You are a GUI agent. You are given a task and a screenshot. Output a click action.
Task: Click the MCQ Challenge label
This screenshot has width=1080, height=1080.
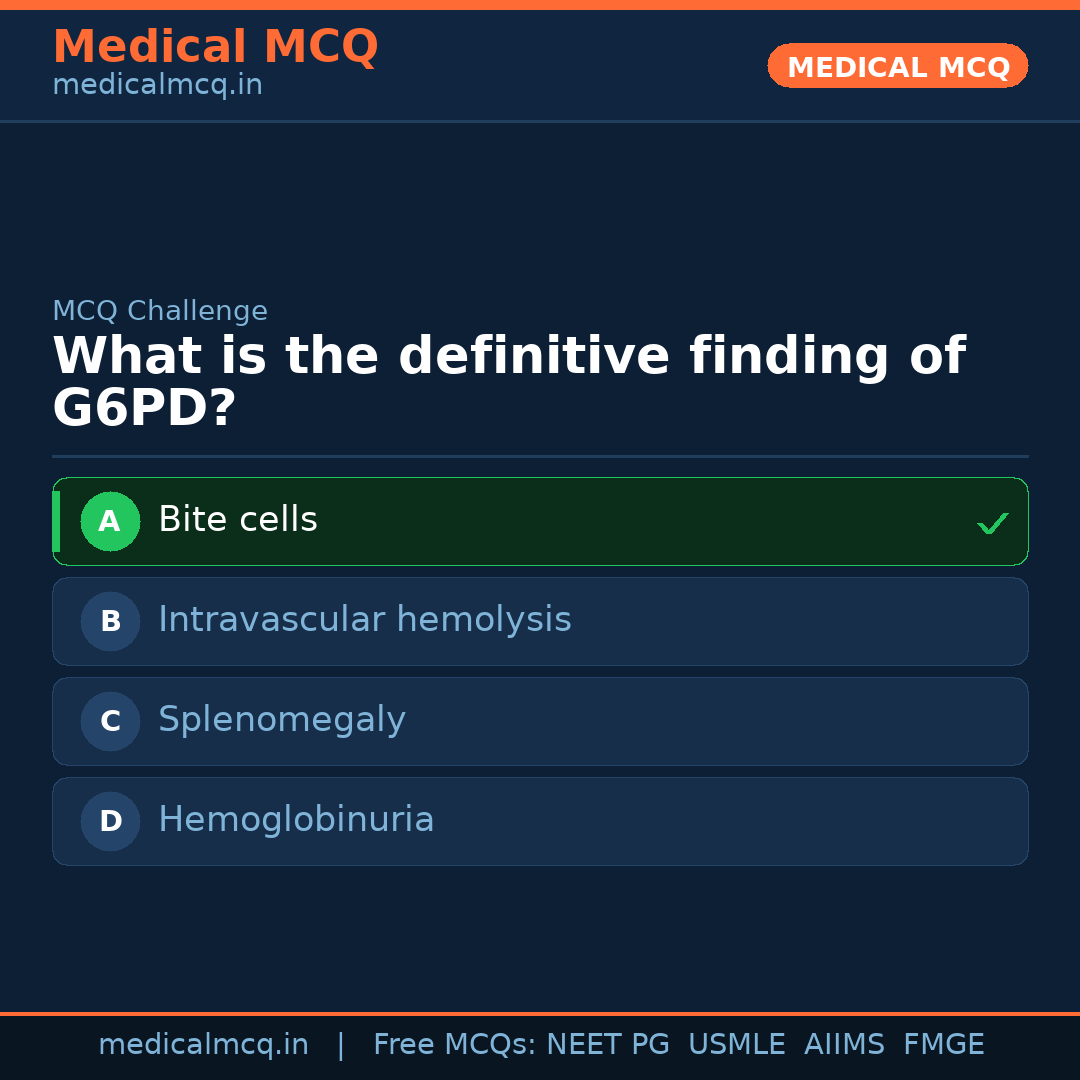(160, 311)
